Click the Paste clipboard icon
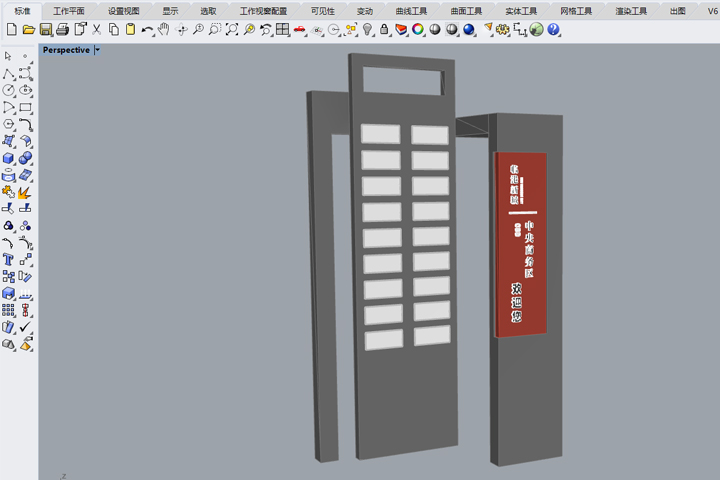The height and width of the screenshot is (480, 720). [130, 30]
